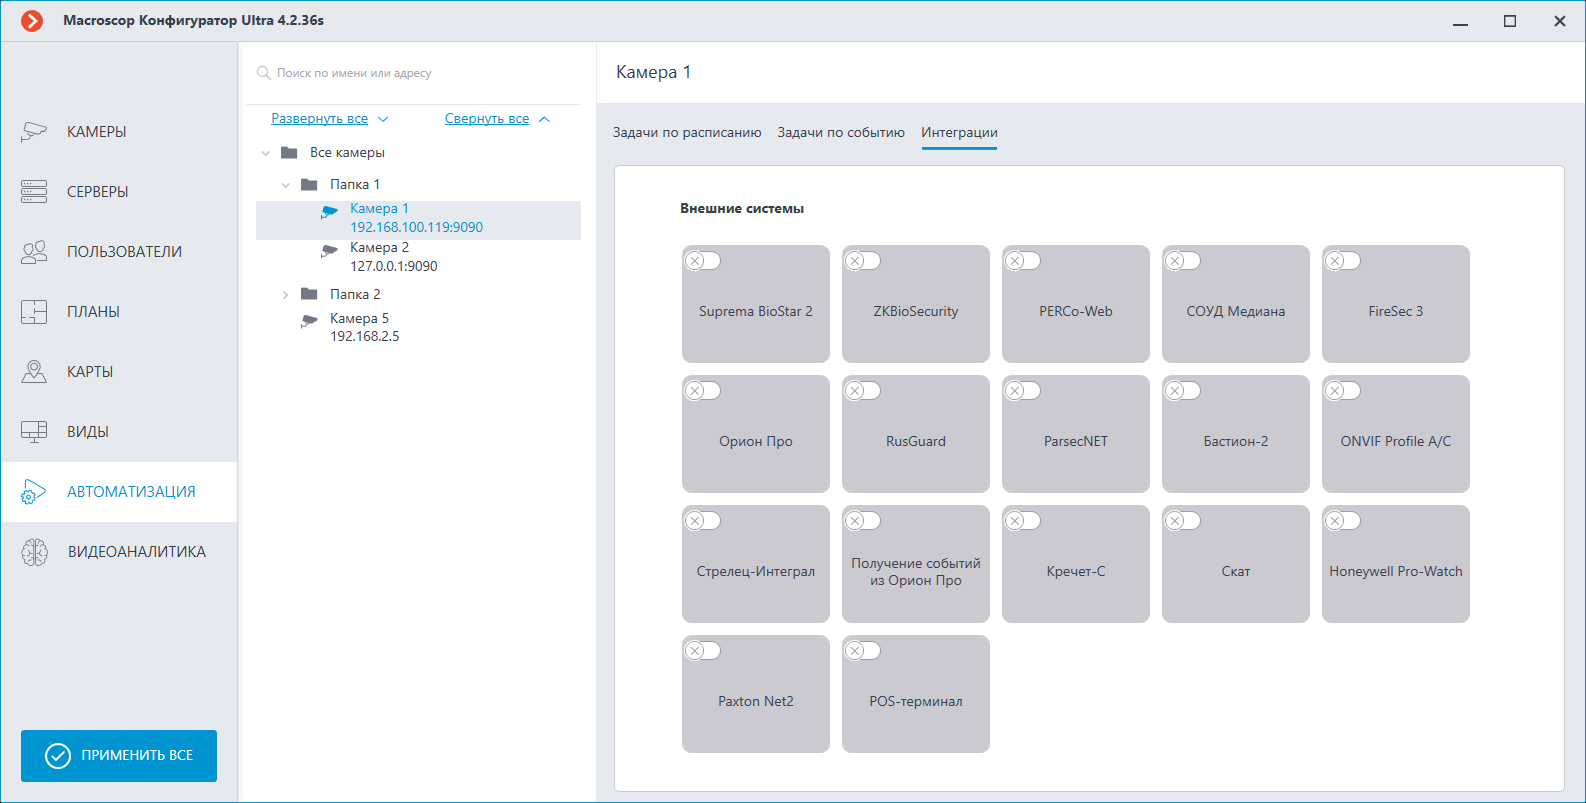Turn on the PERCo-Web switch
This screenshot has width=1586, height=803.
tap(1023, 260)
